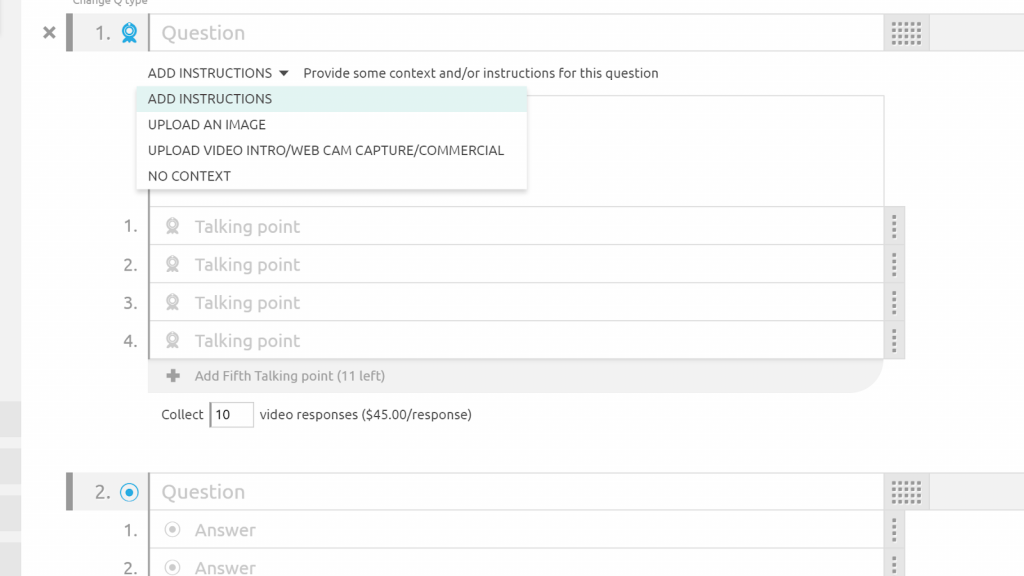Open the grid options icon for question 1
The width and height of the screenshot is (1024, 576).
905,33
